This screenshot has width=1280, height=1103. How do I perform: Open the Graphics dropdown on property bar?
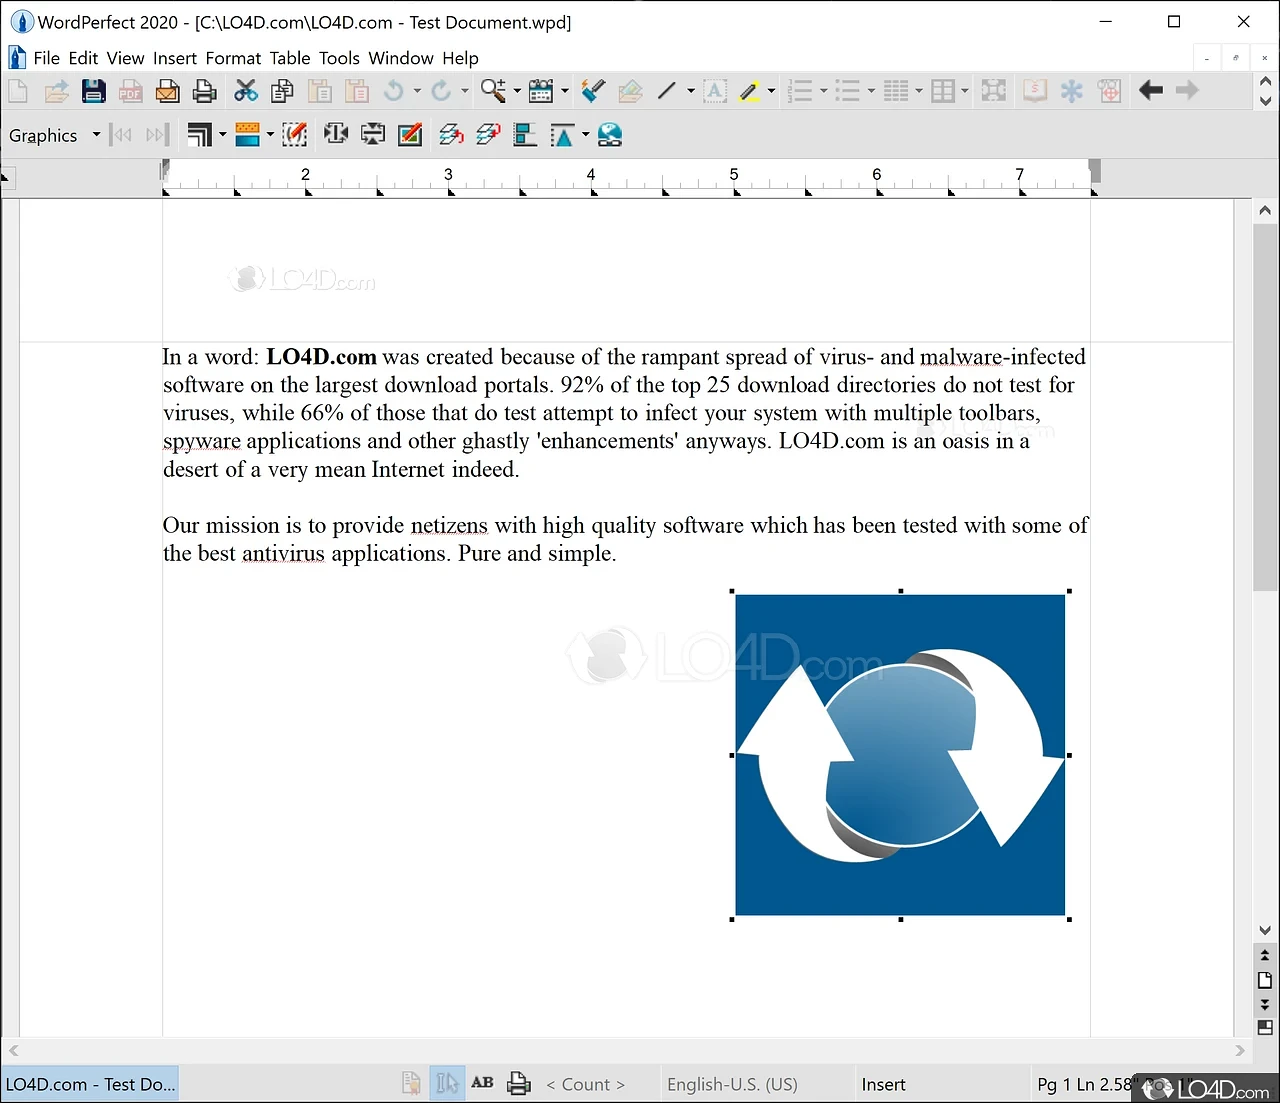click(x=96, y=135)
